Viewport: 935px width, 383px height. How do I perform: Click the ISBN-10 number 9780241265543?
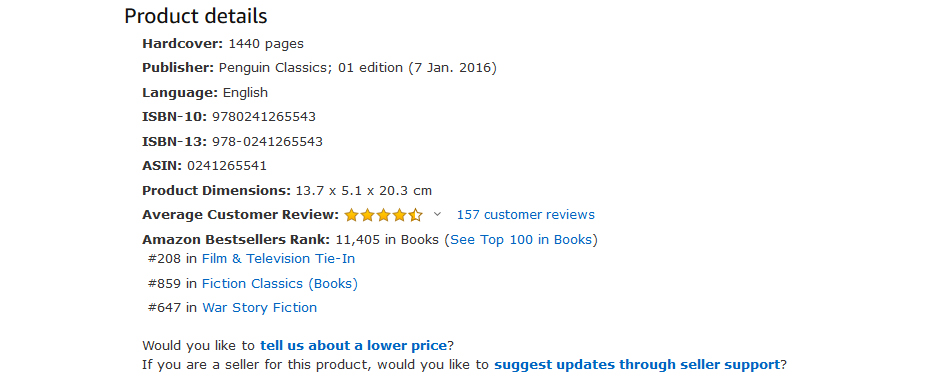[x=264, y=117]
